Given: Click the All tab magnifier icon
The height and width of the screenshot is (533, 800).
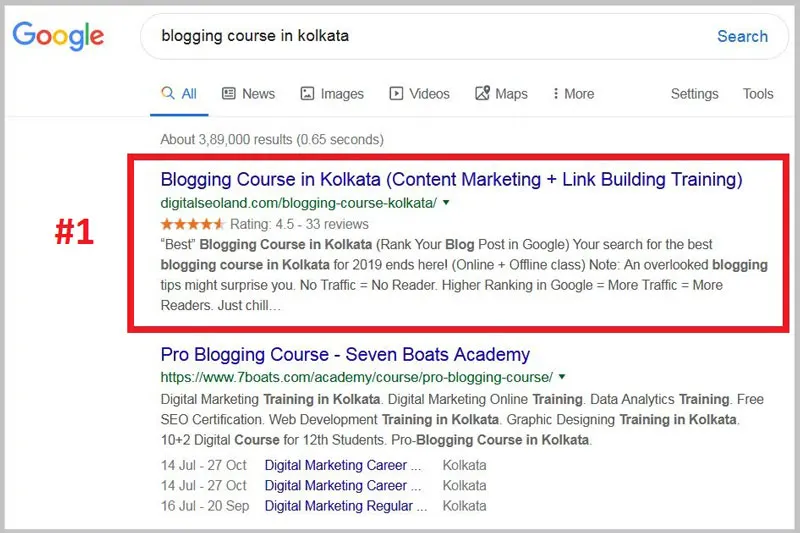Looking at the screenshot, I should (x=168, y=93).
